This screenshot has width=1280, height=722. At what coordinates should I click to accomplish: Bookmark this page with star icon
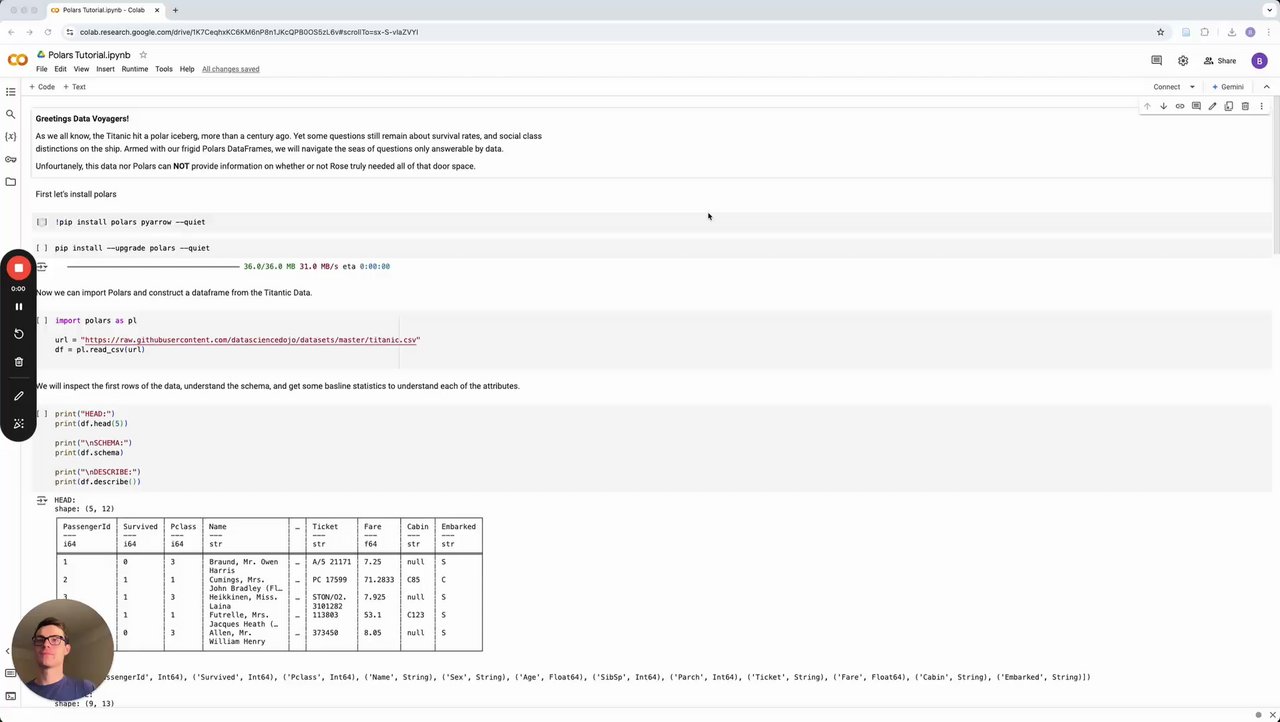pos(1160,32)
